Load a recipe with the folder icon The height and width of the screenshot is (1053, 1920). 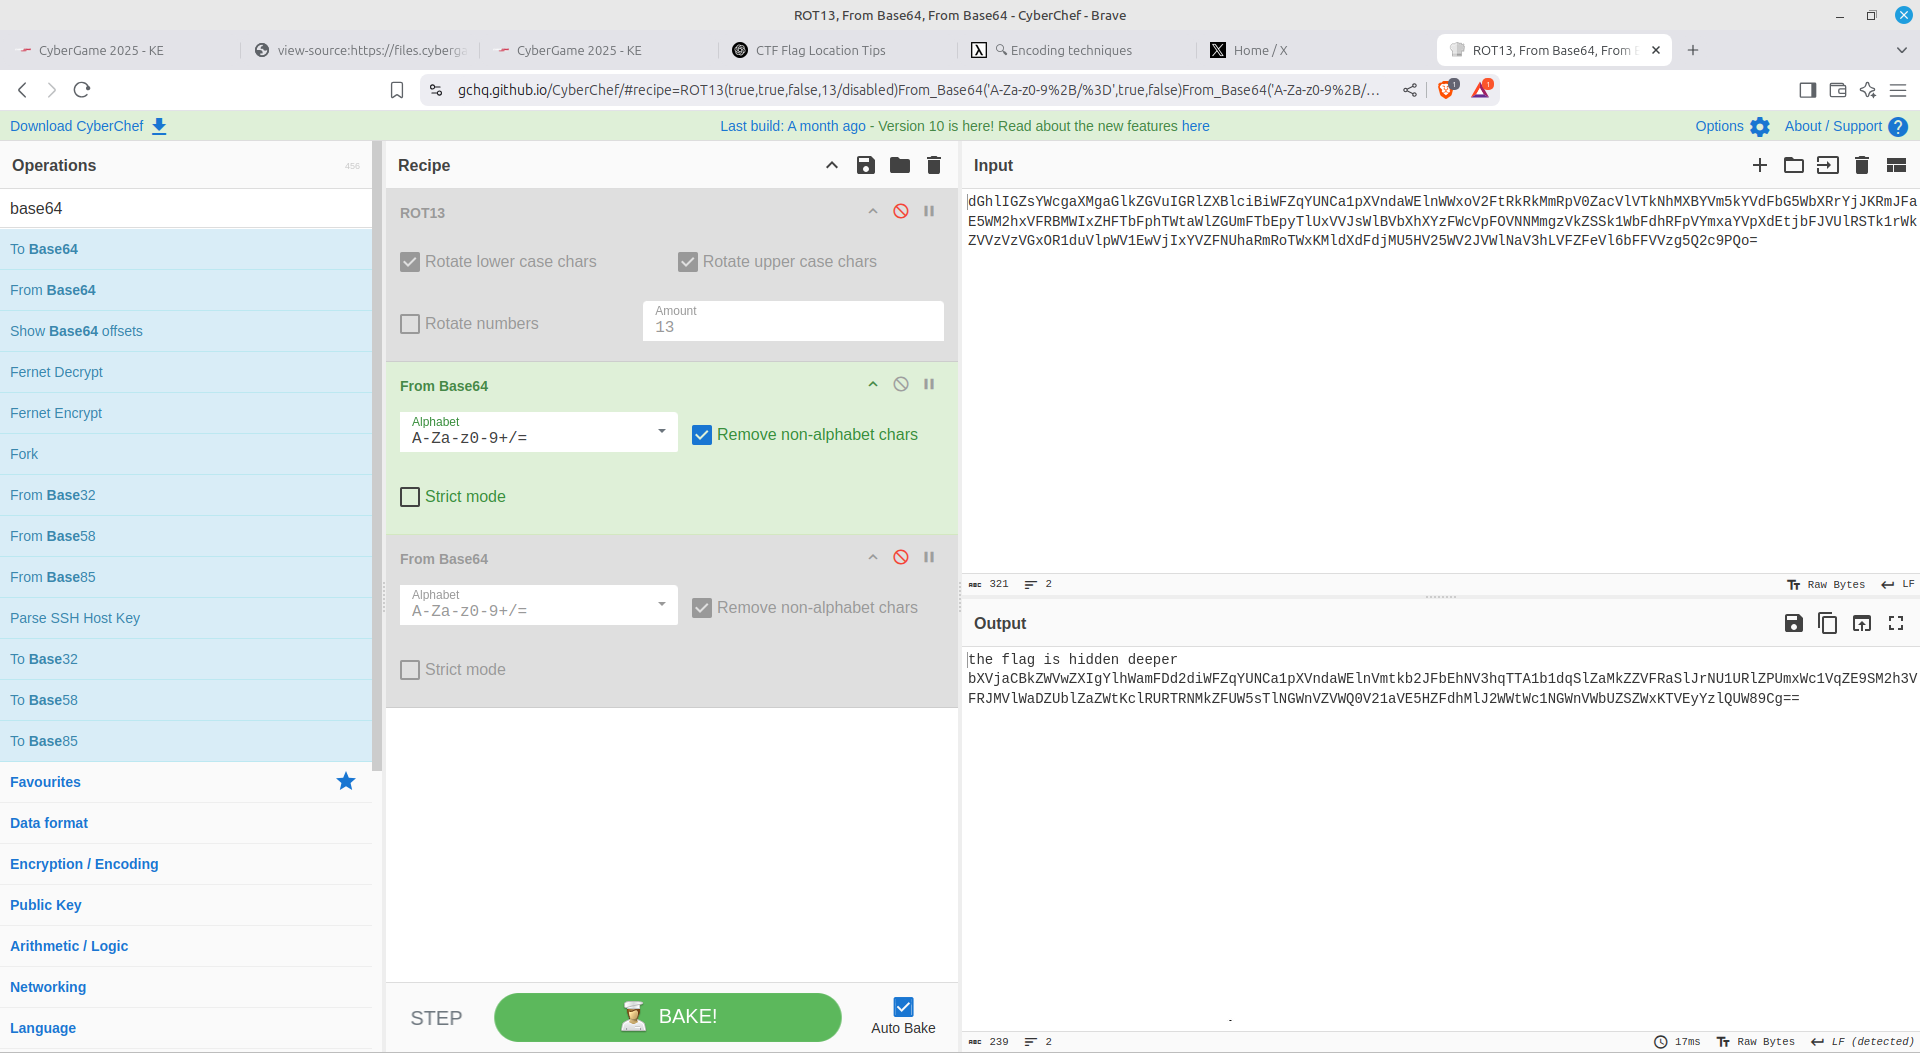coord(900,165)
